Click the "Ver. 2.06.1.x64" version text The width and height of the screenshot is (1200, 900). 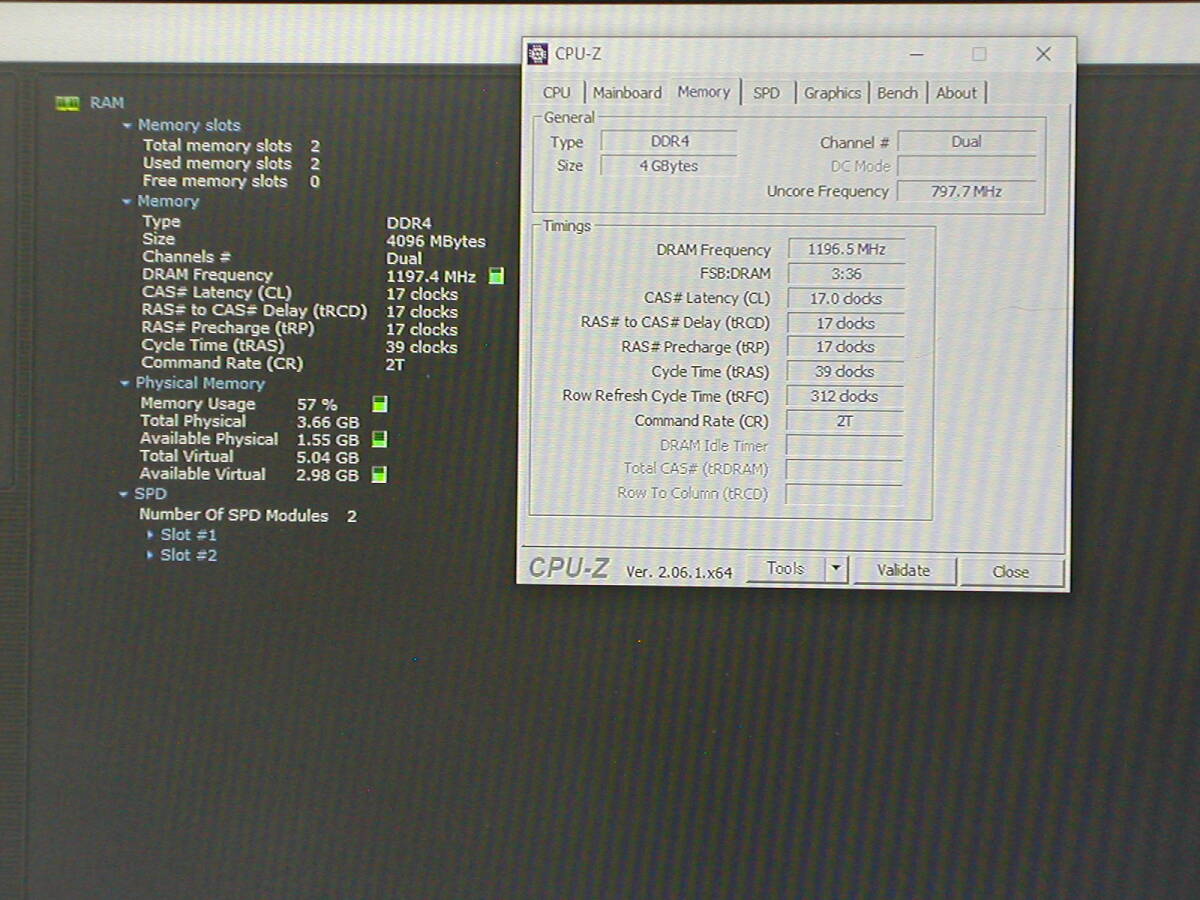(679, 572)
